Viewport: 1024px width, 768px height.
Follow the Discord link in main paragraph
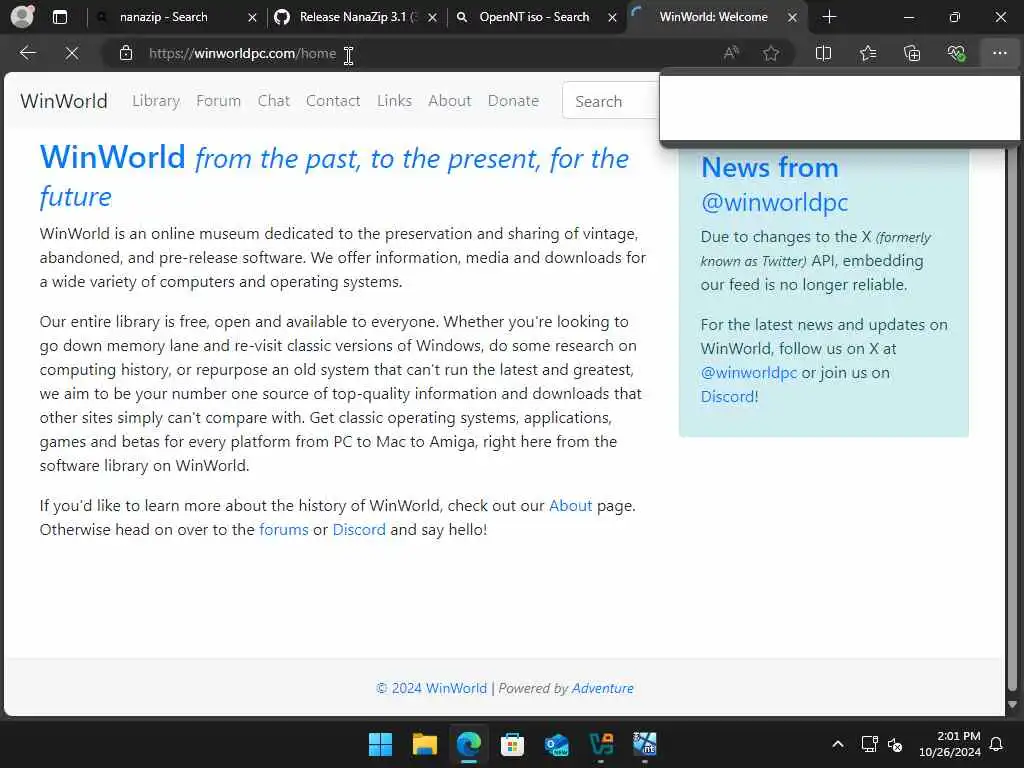tap(359, 530)
